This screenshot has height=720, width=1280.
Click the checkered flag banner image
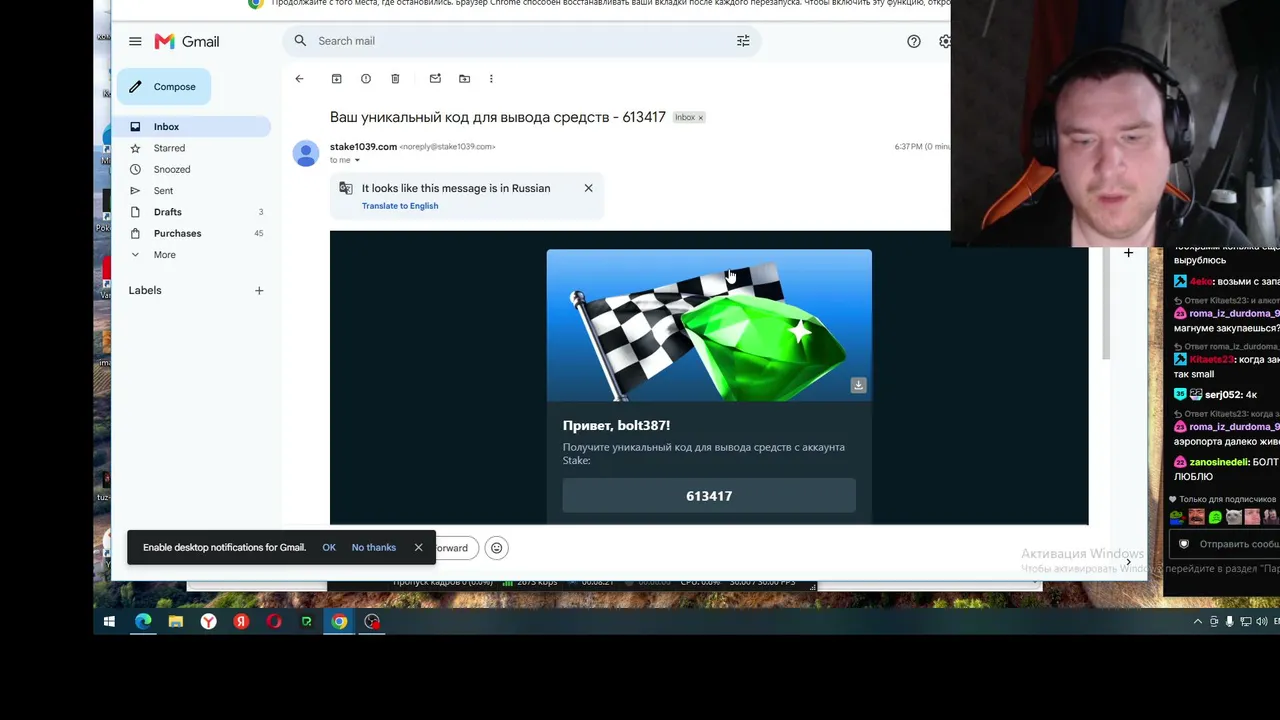click(x=709, y=325)
